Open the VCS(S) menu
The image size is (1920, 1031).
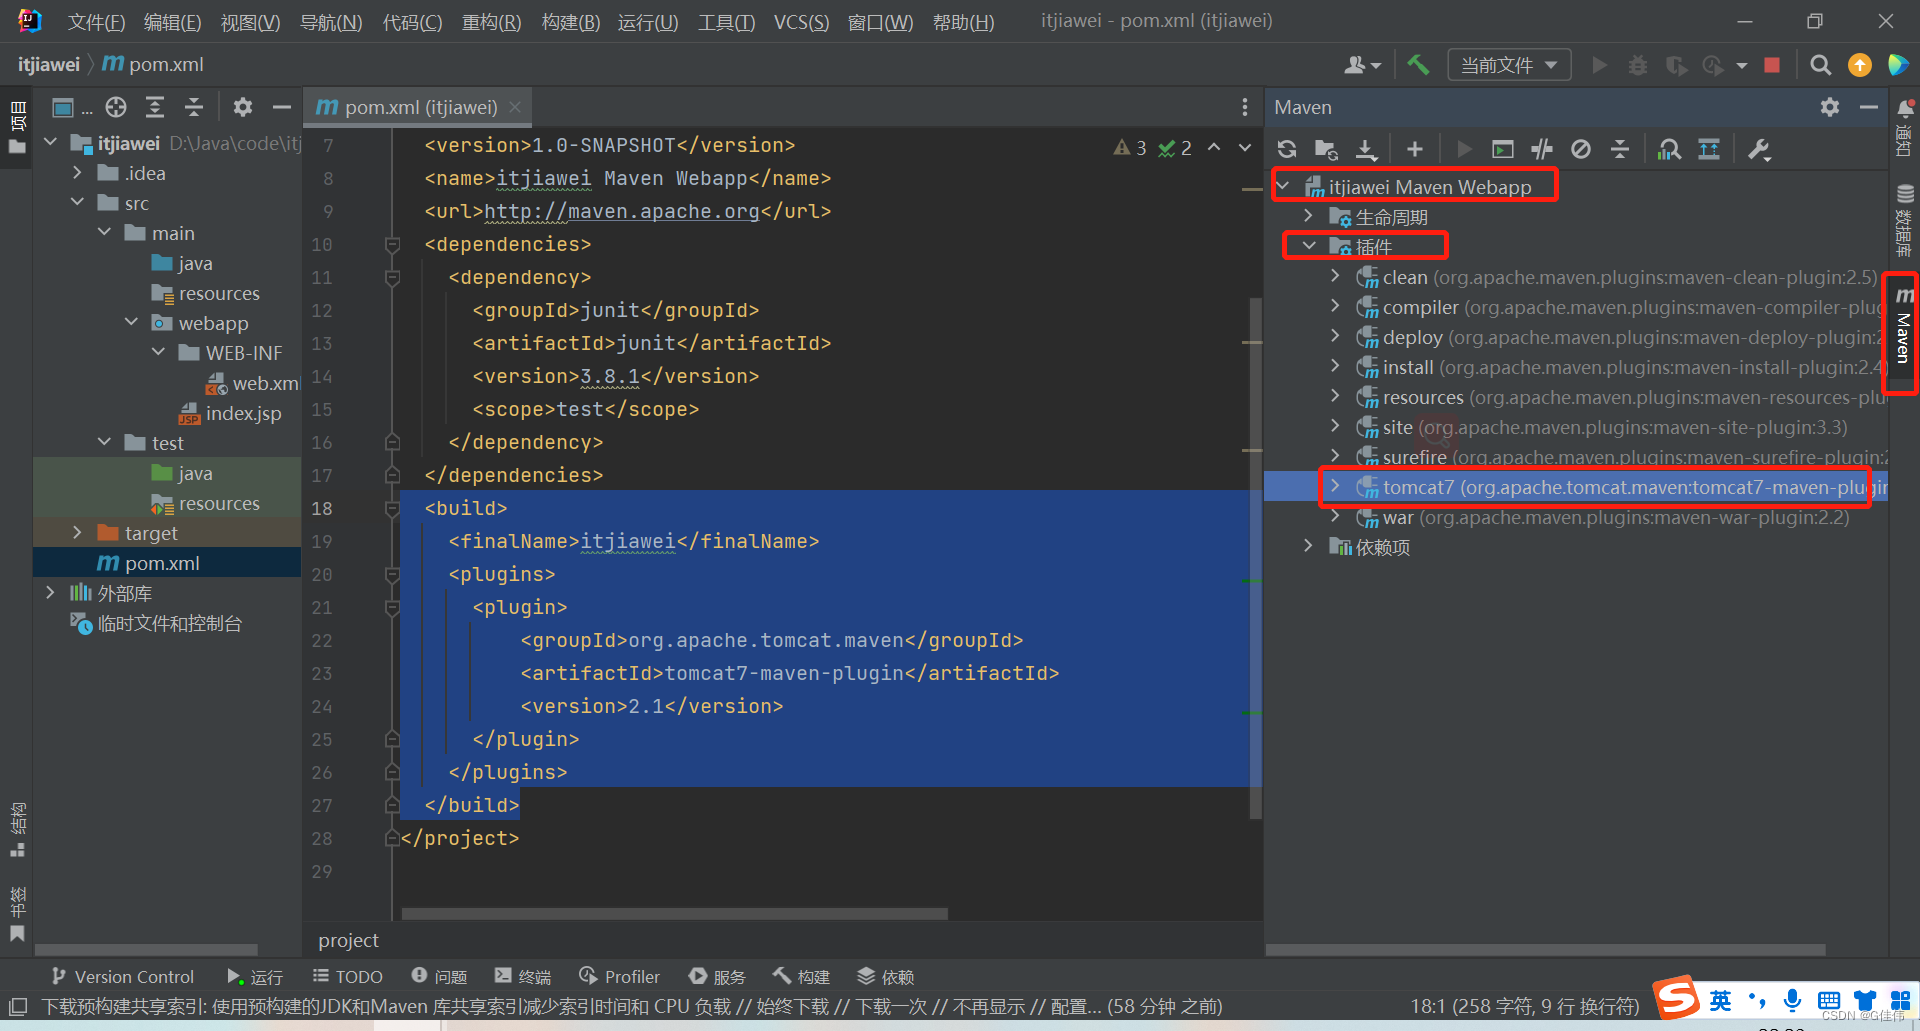[x=801, y=22]
